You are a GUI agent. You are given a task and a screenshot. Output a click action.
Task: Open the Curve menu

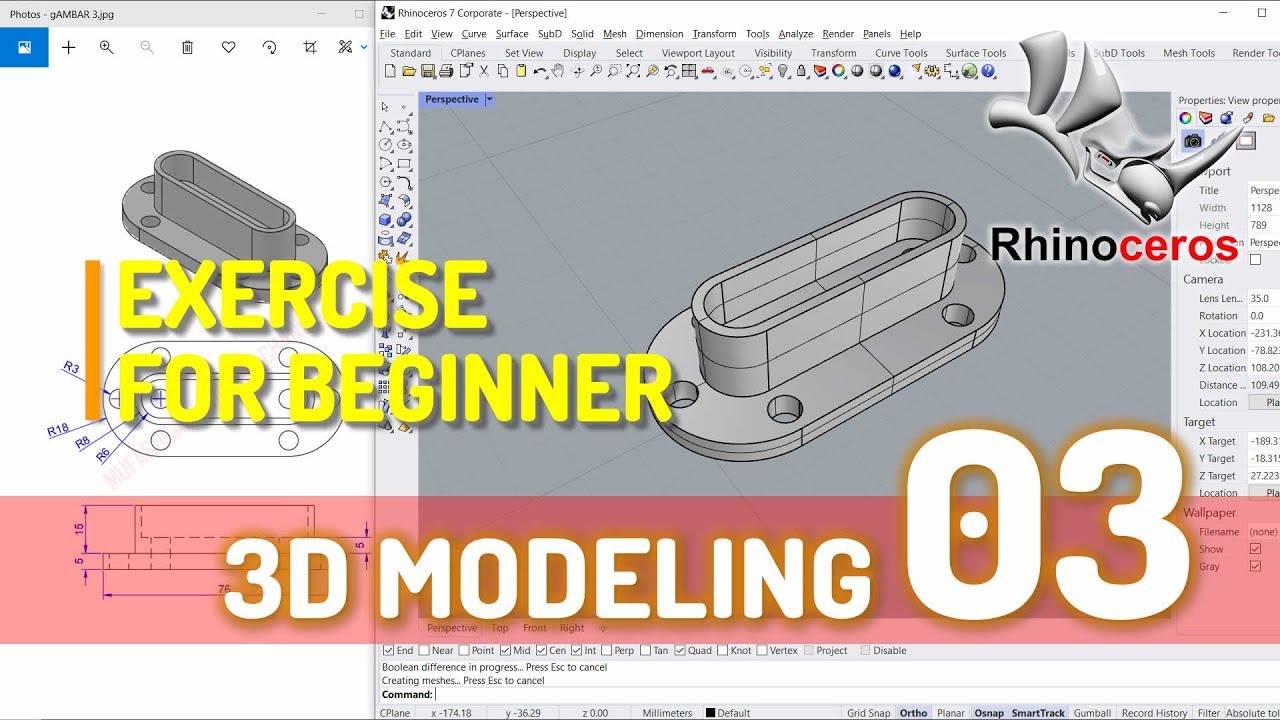point(474,34)
